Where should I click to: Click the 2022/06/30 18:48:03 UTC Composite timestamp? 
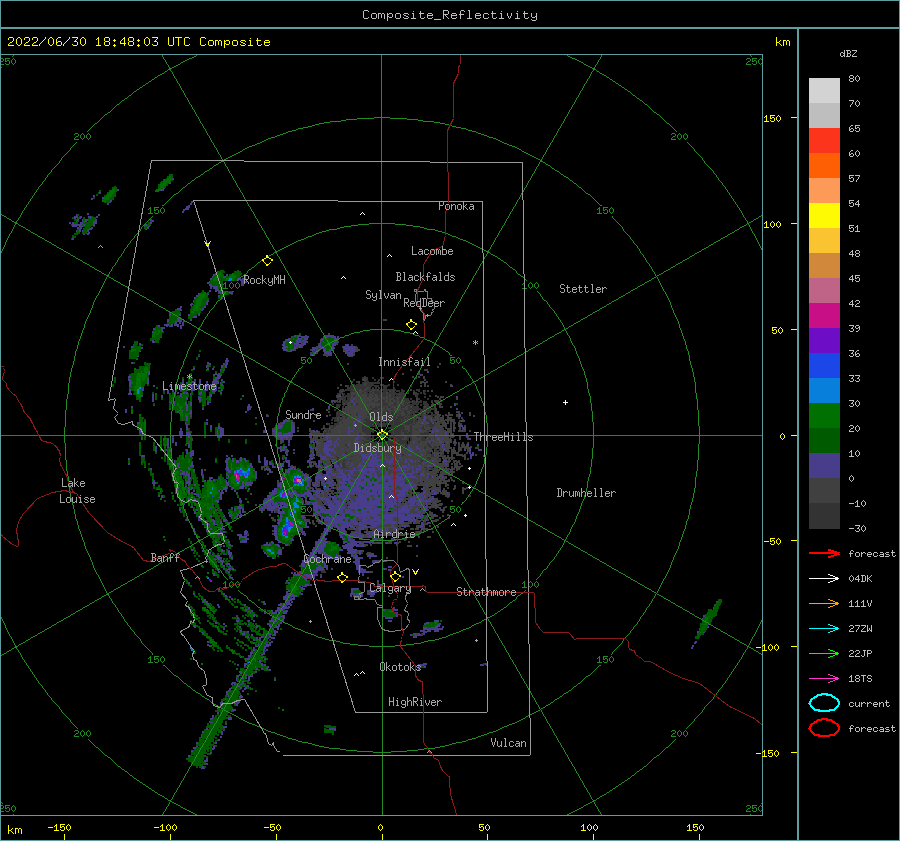pyautogui.click(x=138, y=42)
